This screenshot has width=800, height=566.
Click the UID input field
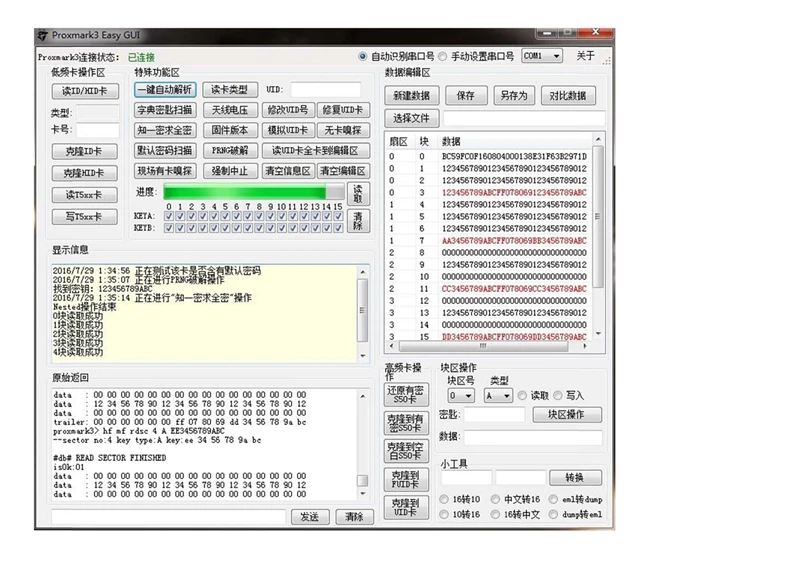coord(326,90)
